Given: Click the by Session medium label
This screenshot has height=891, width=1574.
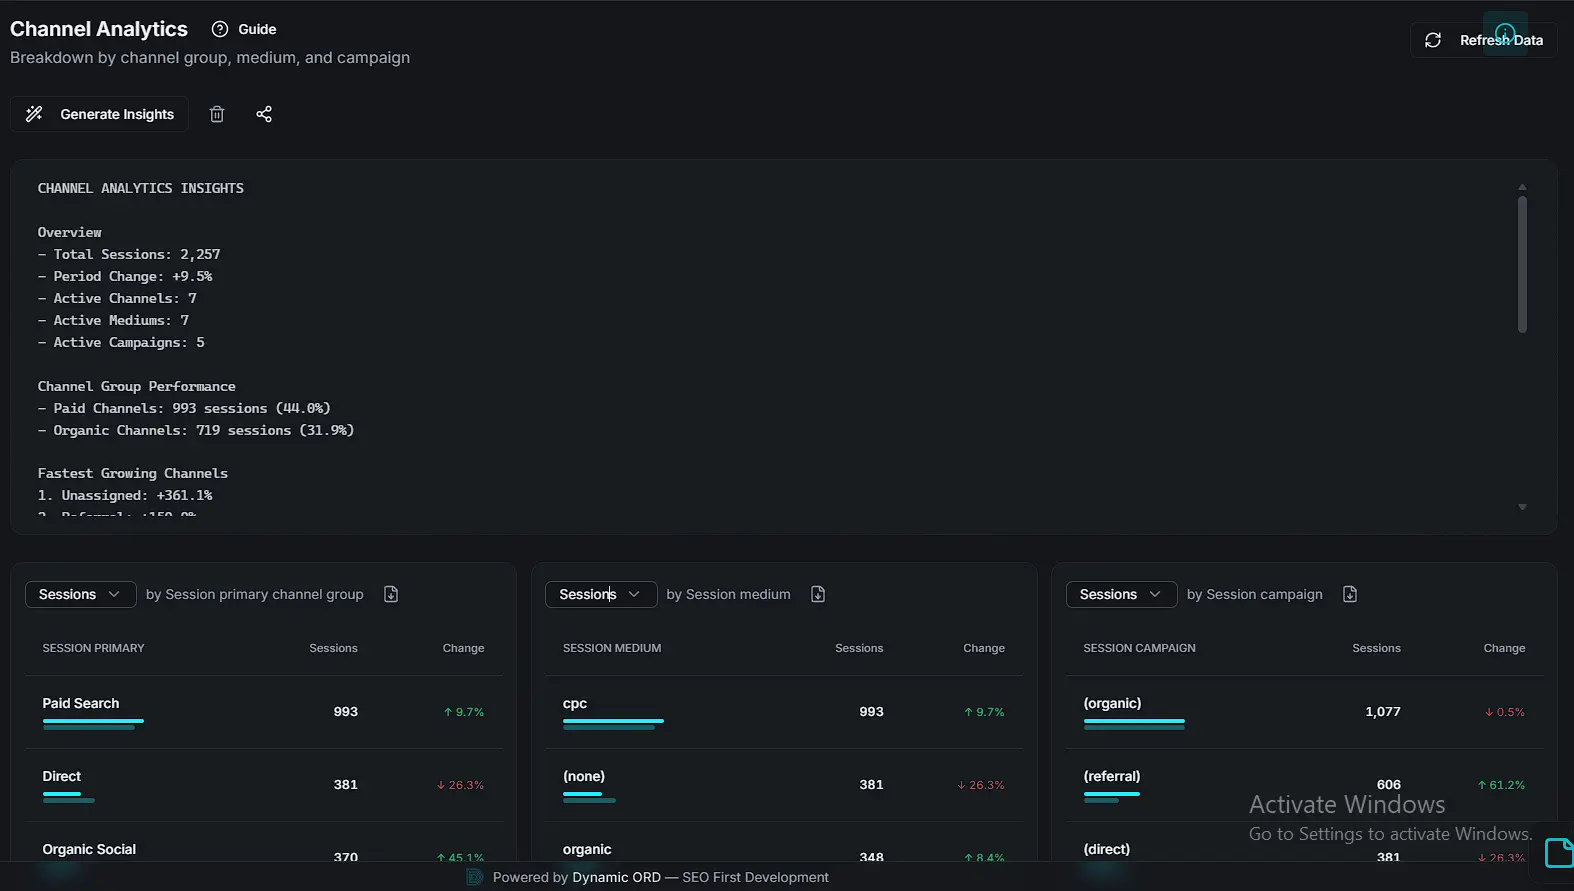Looking at the screenshot, I should (x=728, y=594).
